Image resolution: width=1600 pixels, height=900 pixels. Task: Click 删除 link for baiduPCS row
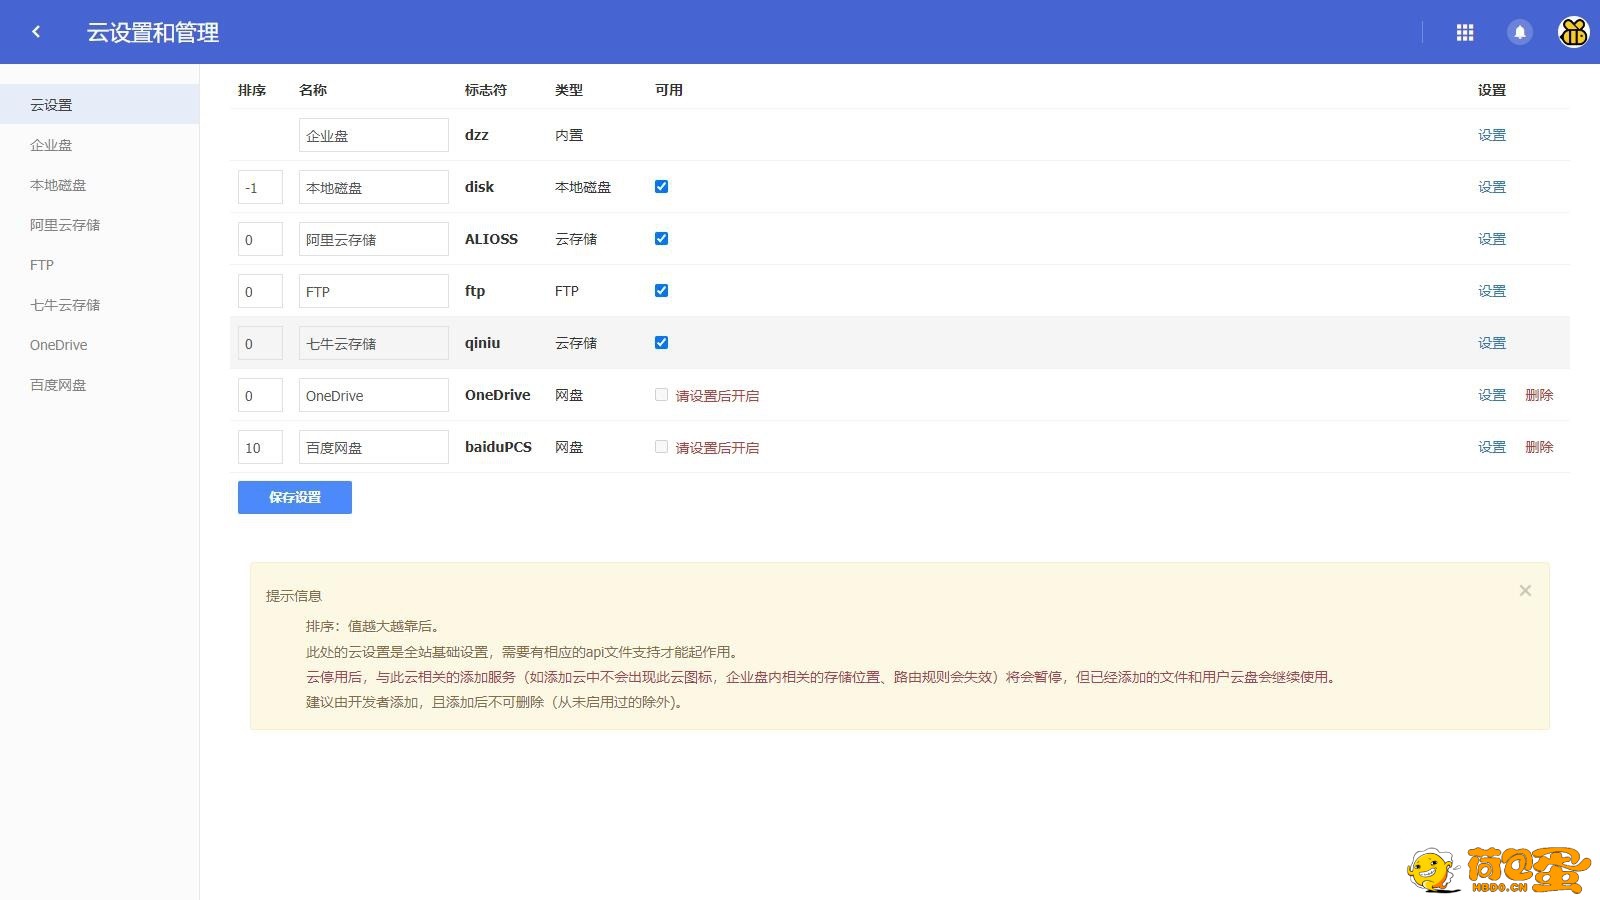click(1539, 447)
